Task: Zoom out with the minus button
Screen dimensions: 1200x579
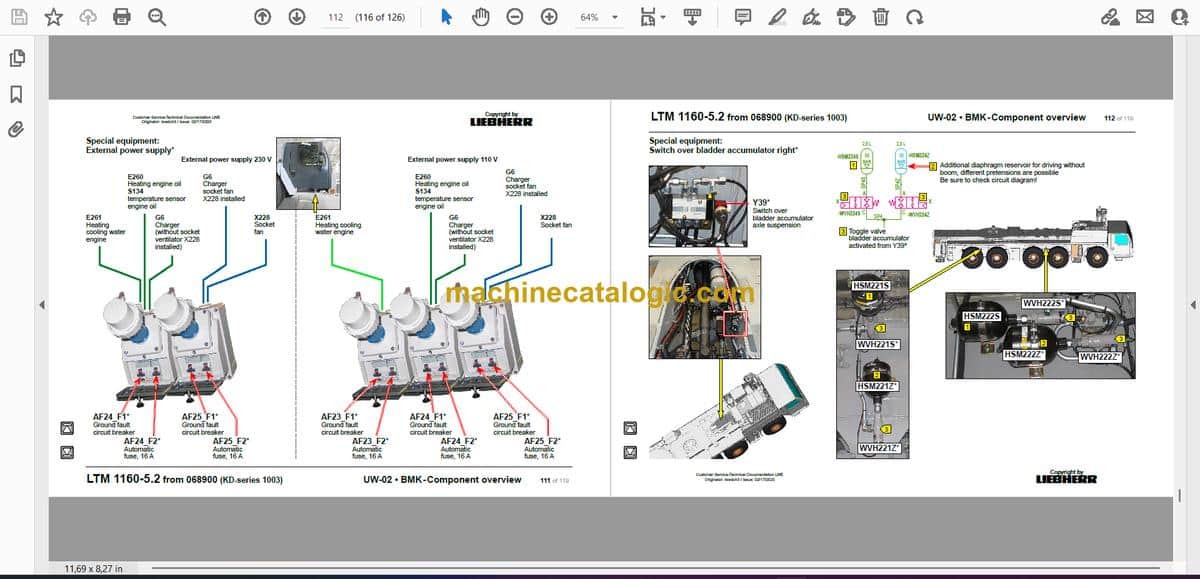Action: click(x=514, y=17)
